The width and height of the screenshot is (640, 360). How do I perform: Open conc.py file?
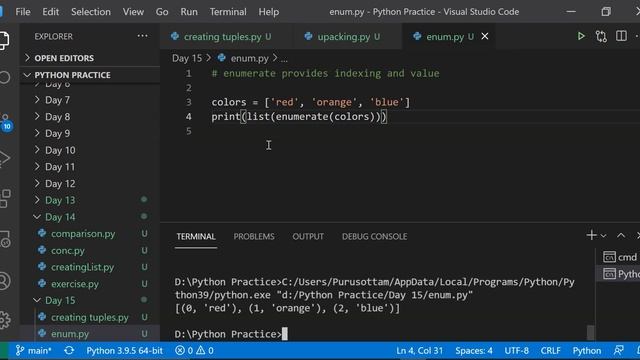67,251
